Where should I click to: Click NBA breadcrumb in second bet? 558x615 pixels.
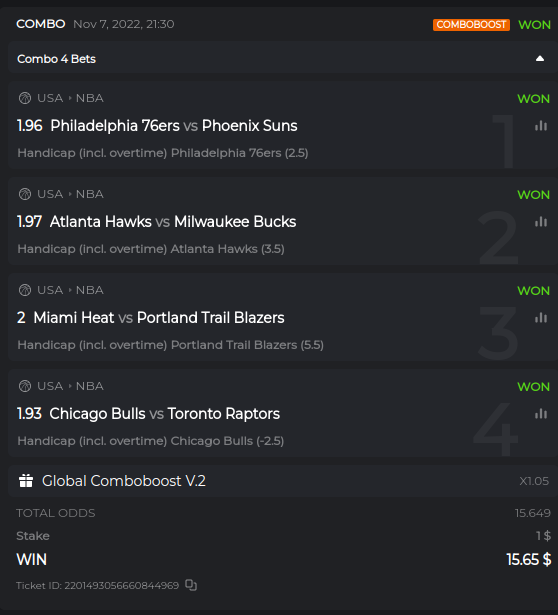[x=90, y=194]
